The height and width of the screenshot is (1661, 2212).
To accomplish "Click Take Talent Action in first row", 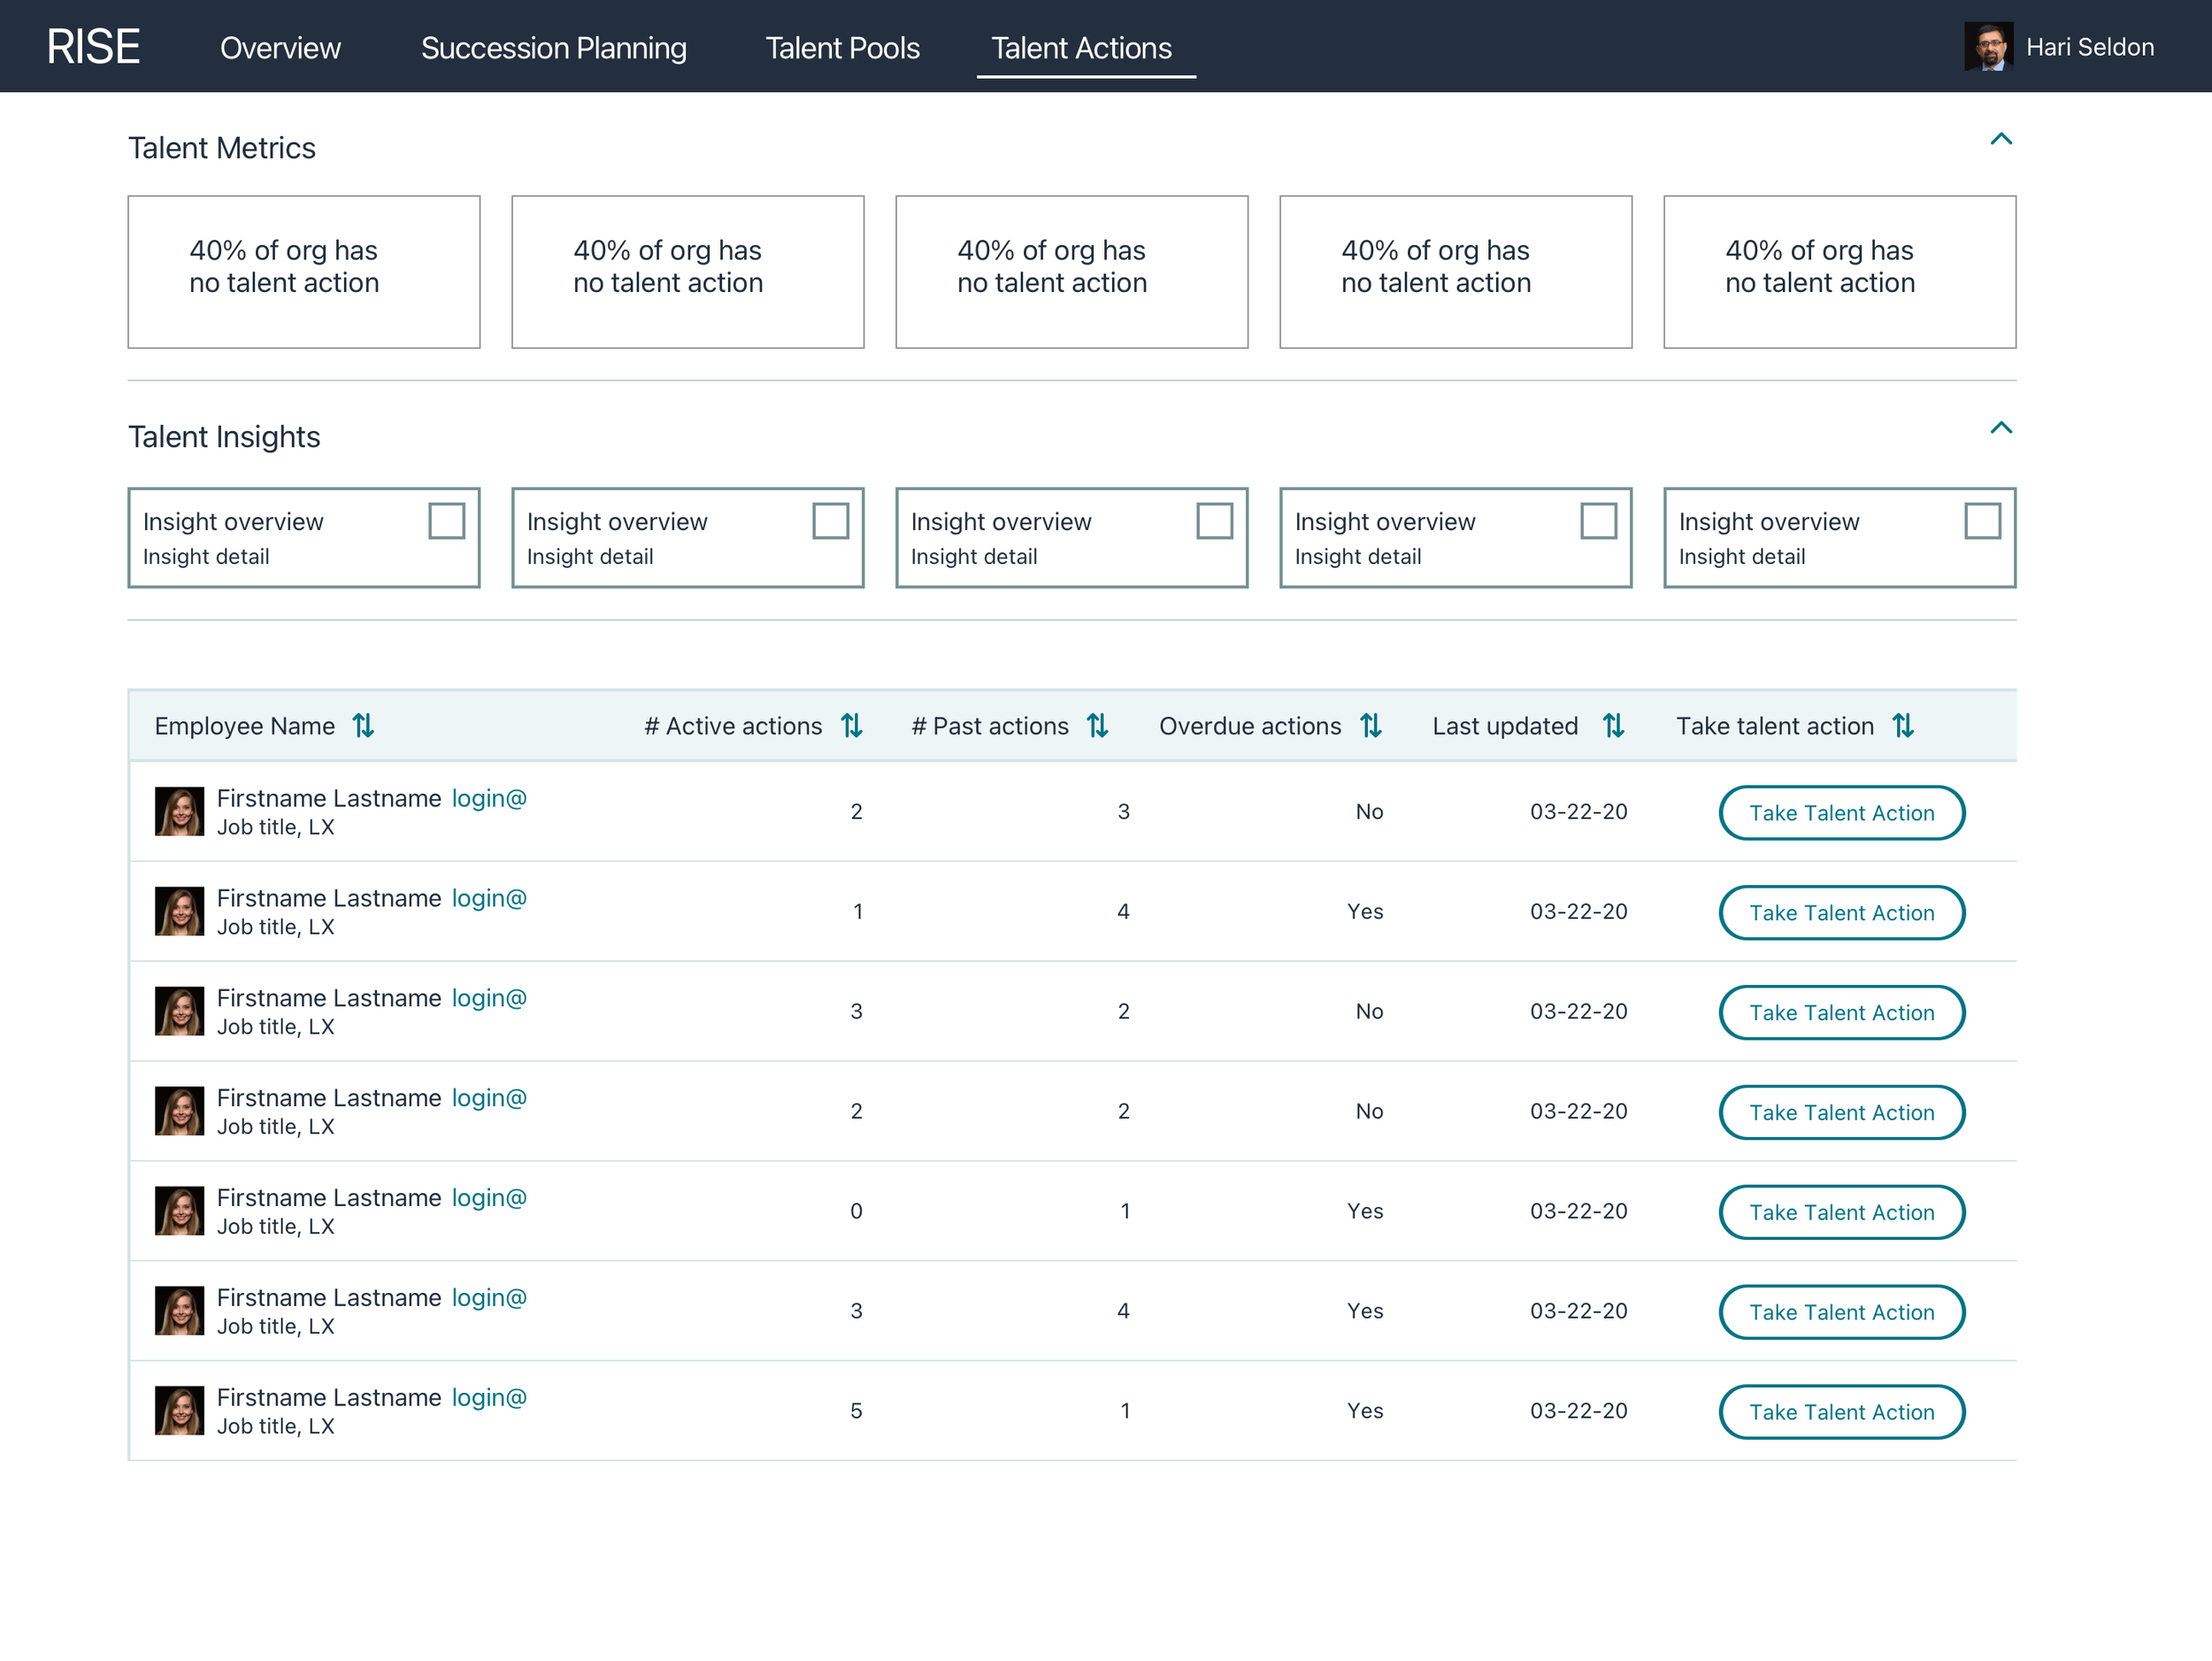I will [x=1841, y=813].
